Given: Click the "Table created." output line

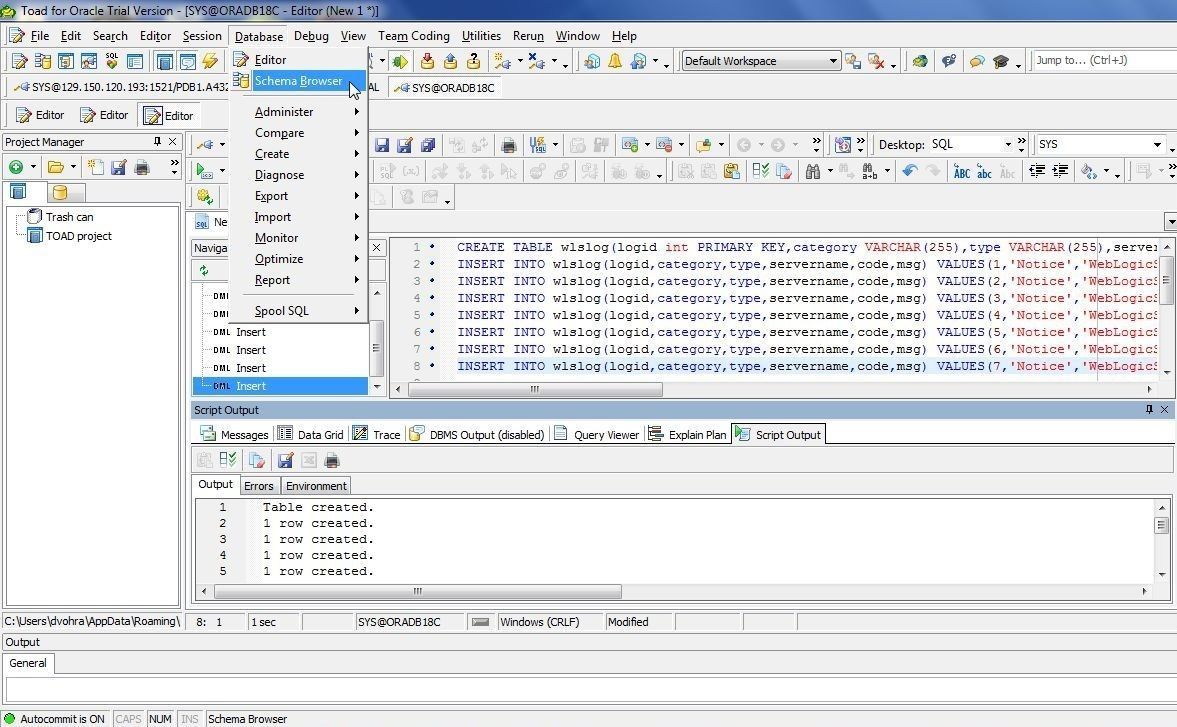Looking at the screenshot, I should 318,507.
